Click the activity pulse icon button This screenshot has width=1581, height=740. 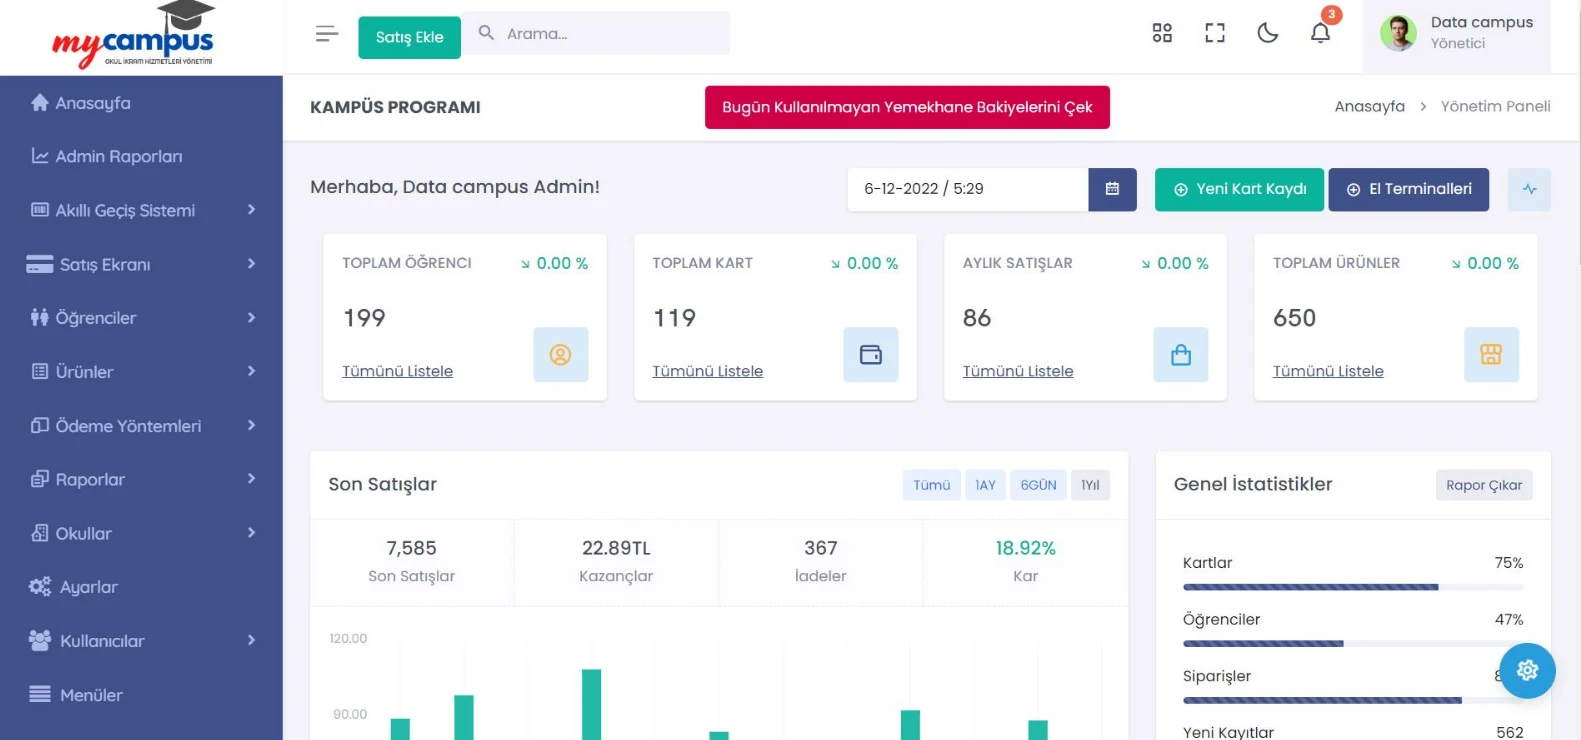pyautogui.click(x=1529, y=189)
